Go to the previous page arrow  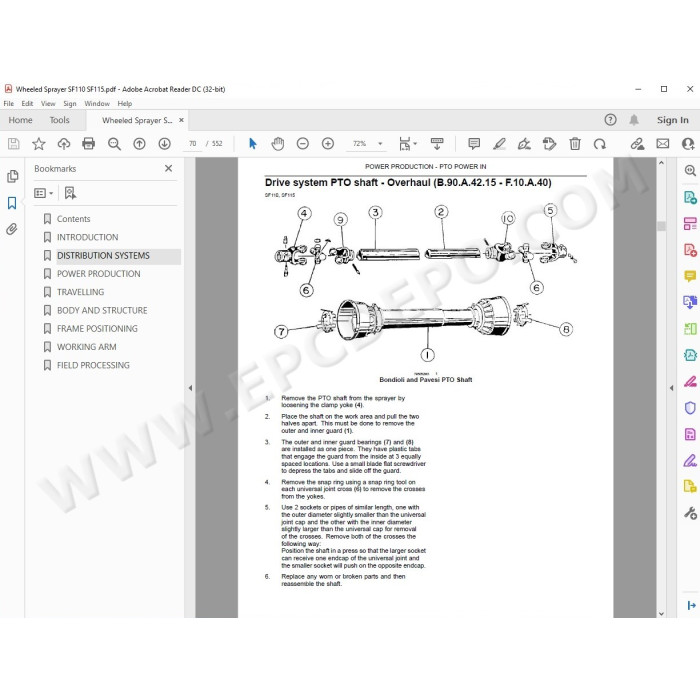pos(139,144)
